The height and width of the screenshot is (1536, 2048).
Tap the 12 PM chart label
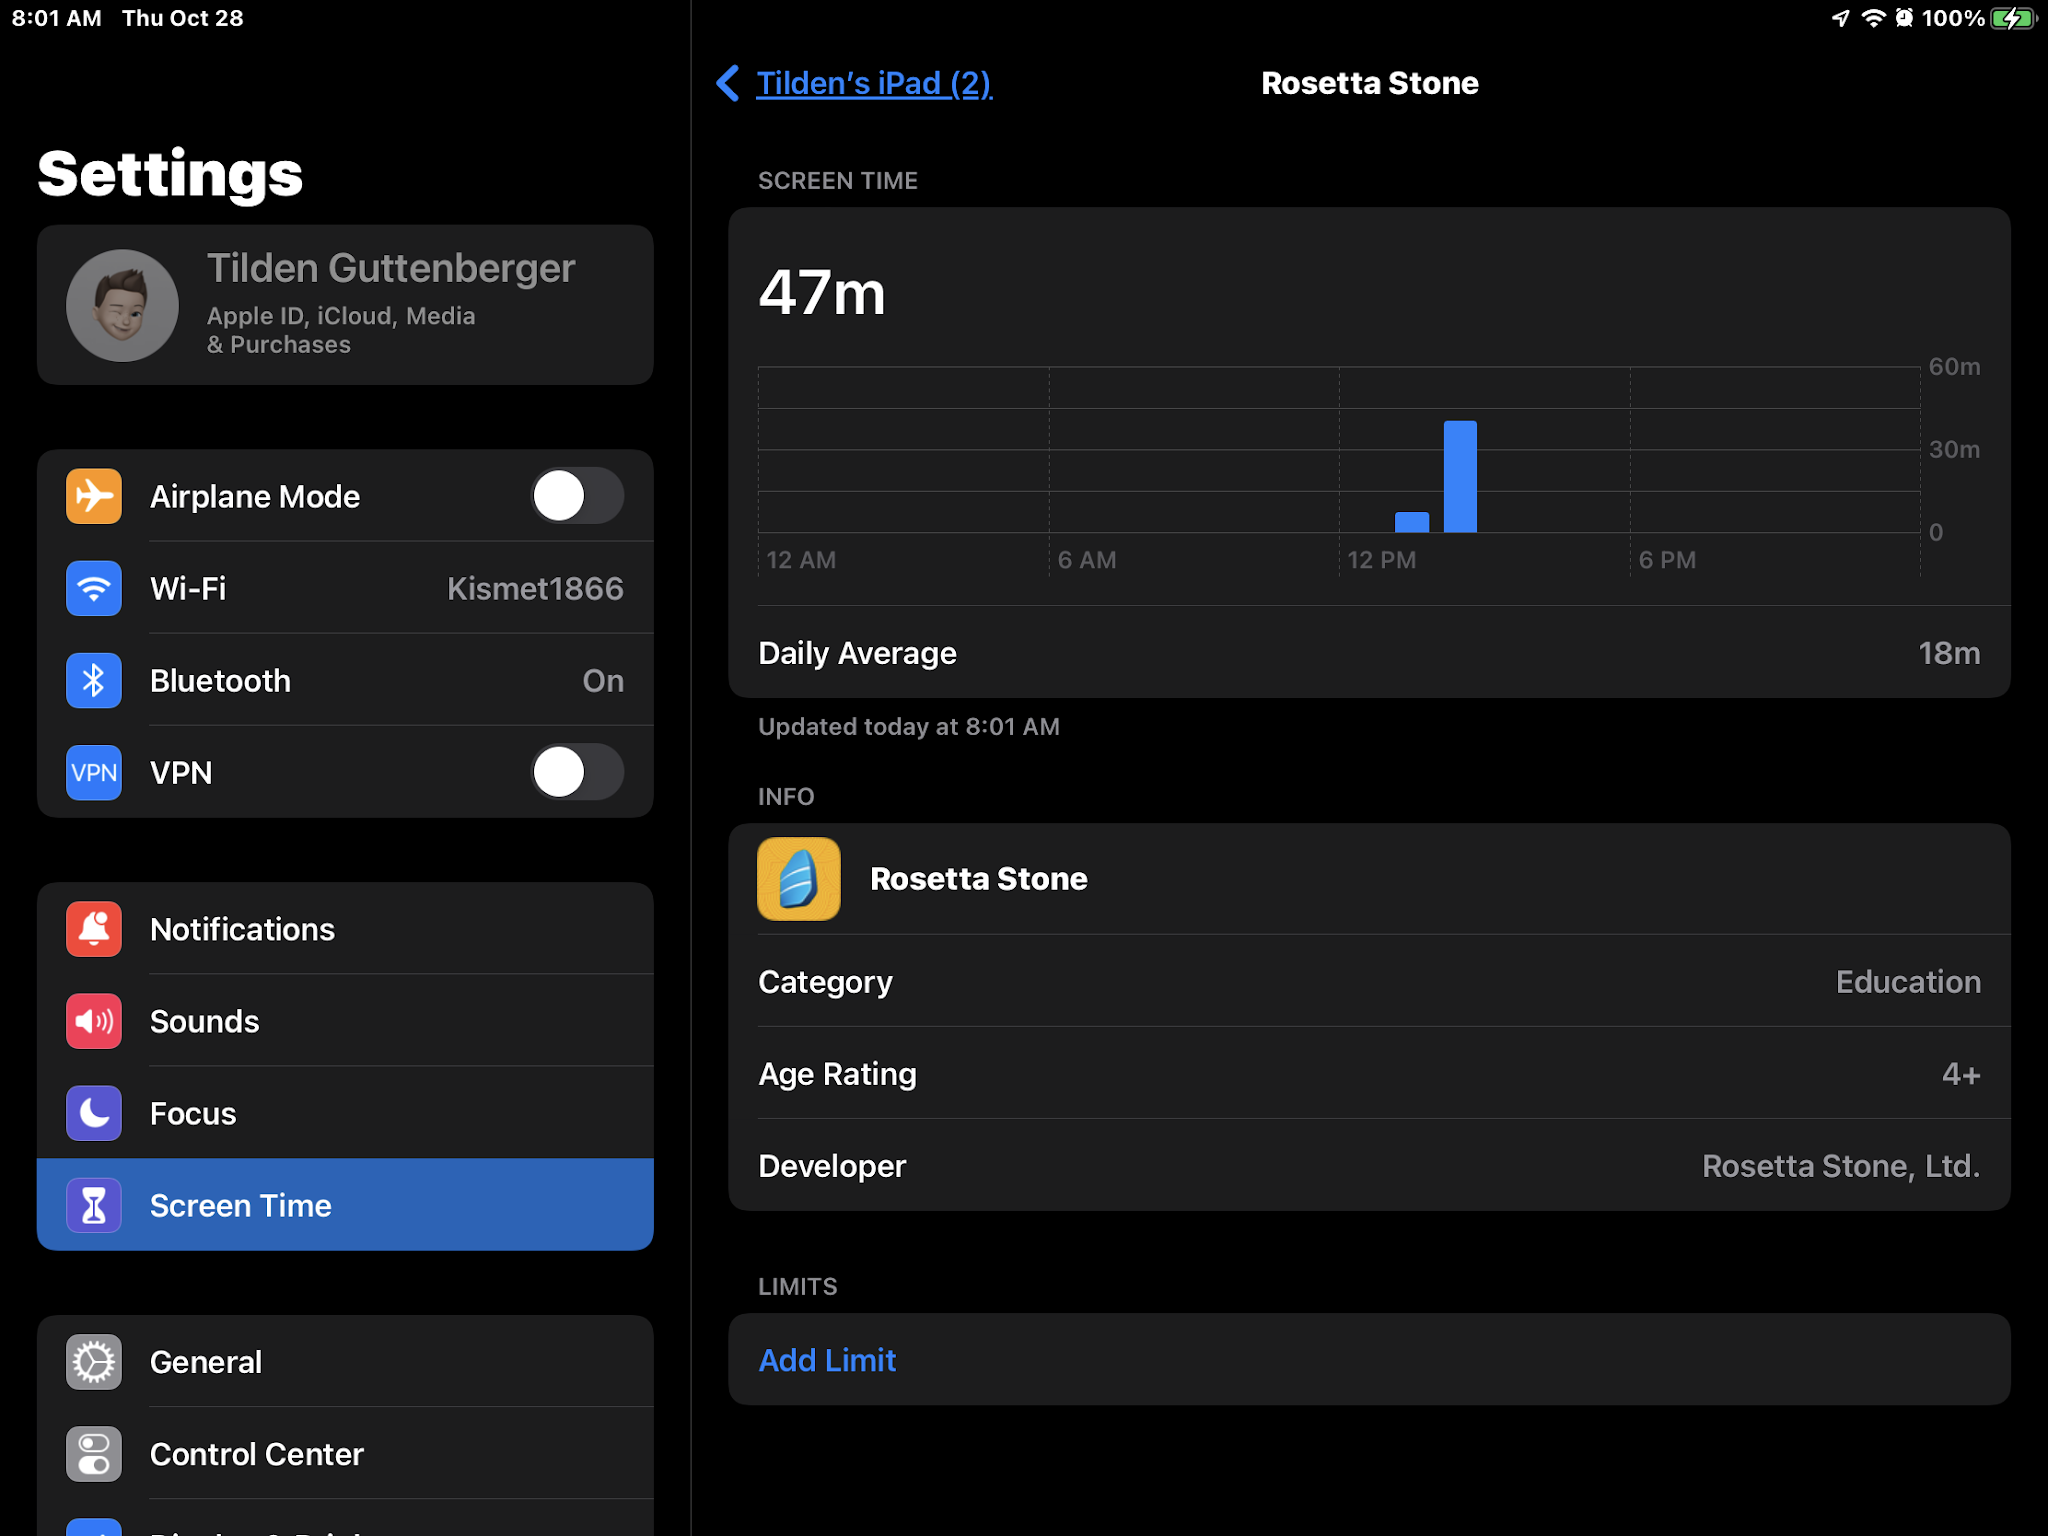coord(1381,560)
